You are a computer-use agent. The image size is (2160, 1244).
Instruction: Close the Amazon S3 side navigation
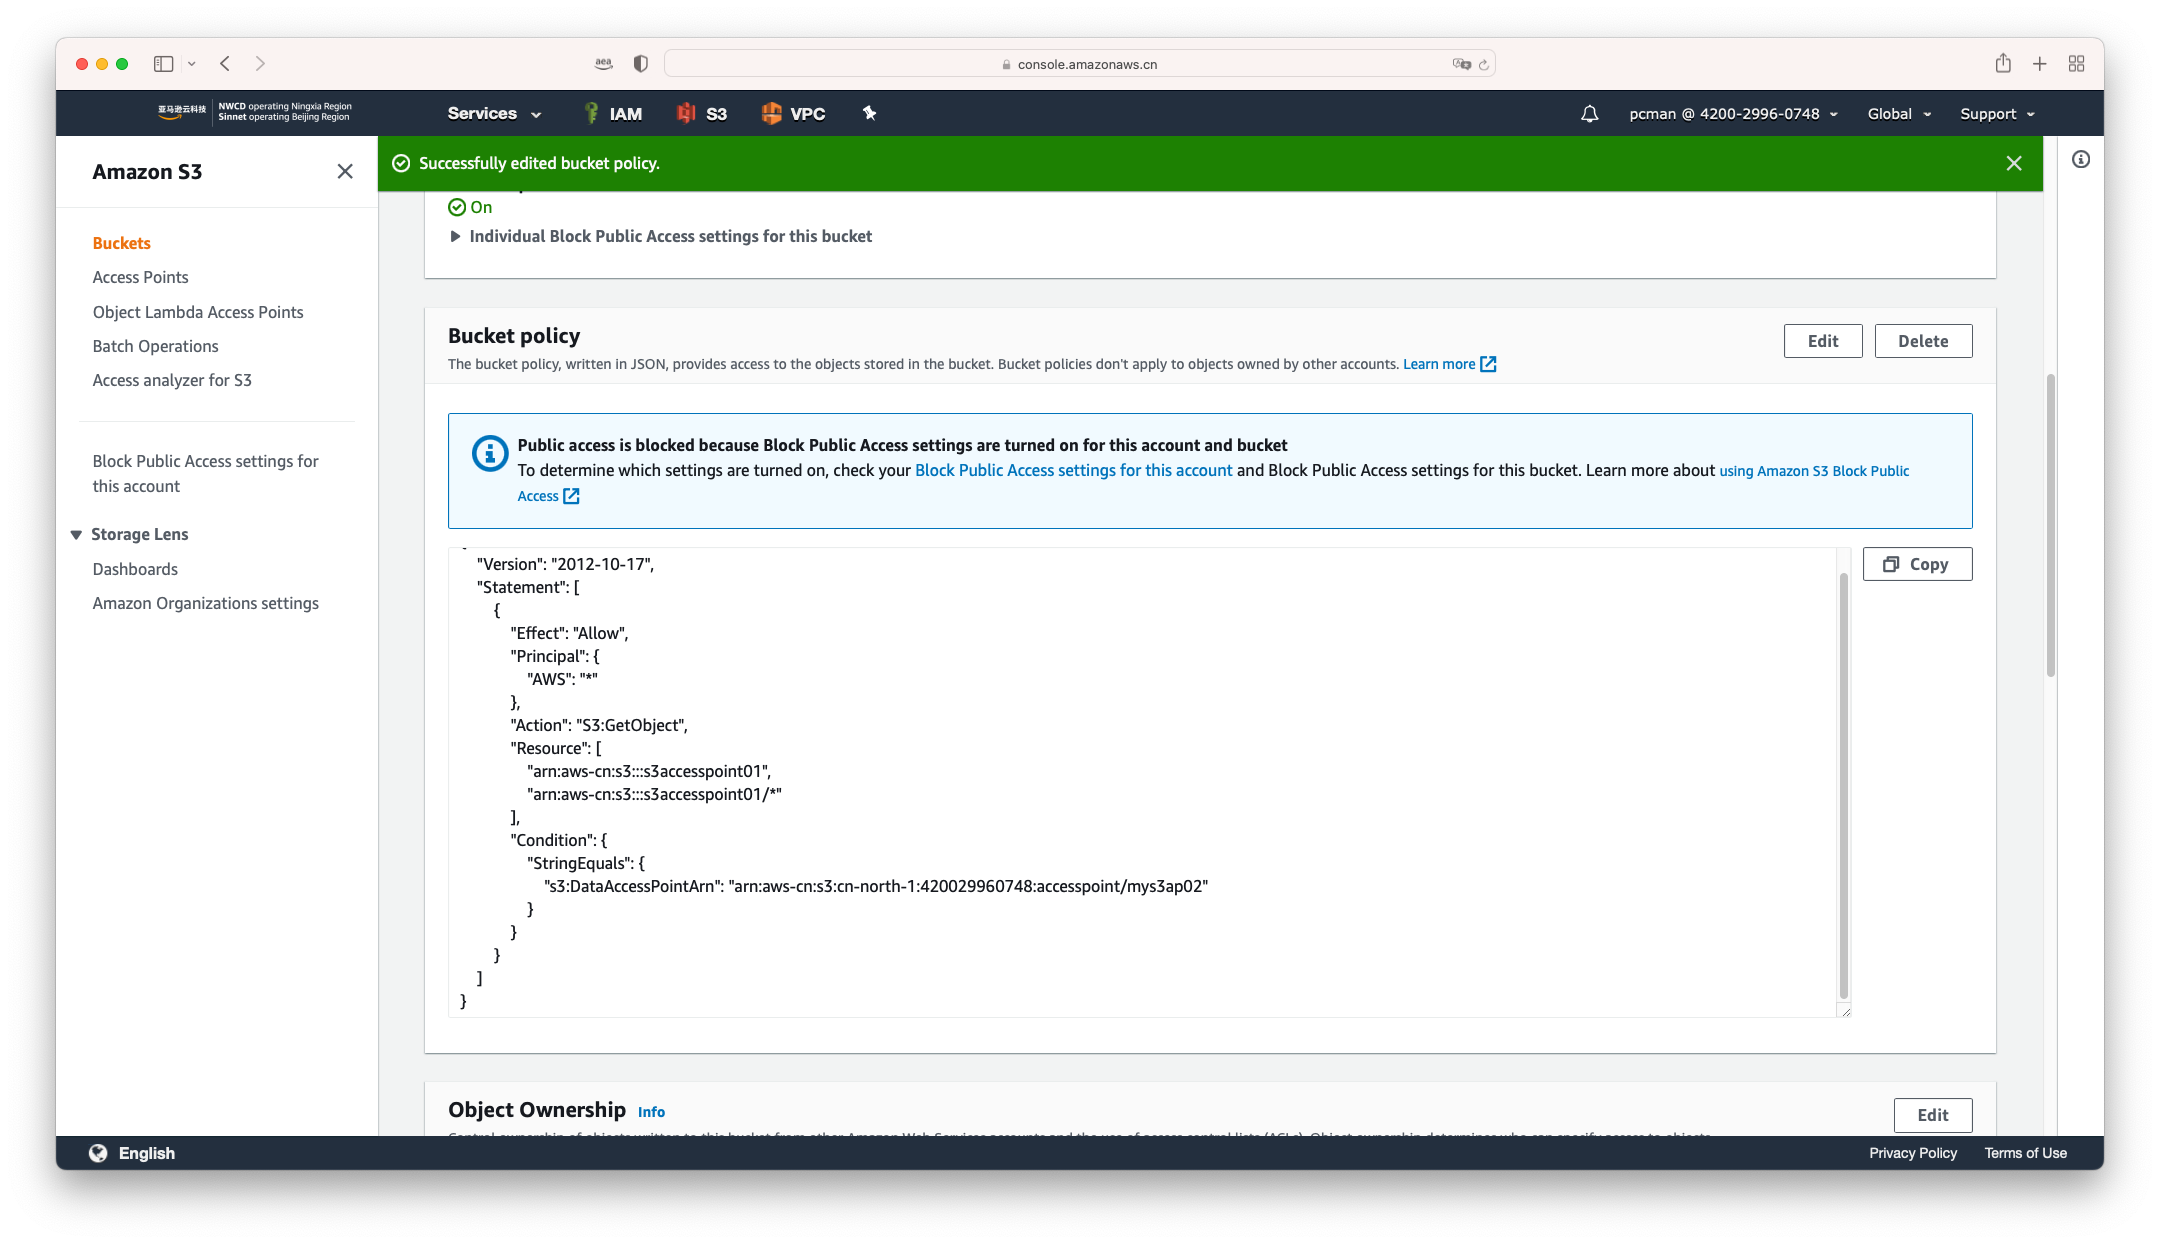(x=345, y=172)
